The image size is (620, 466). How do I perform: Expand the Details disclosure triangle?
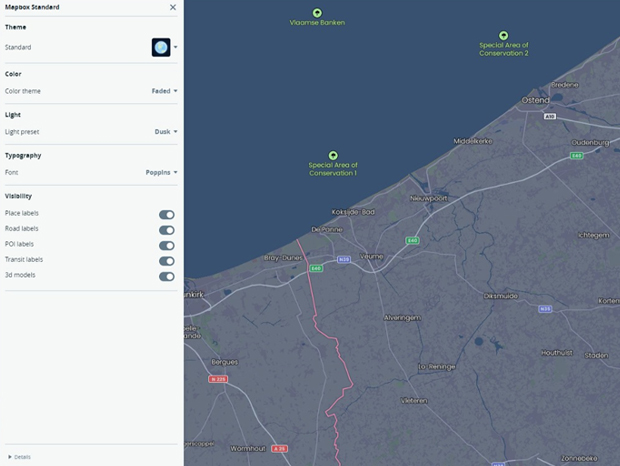pyautogui.click(x=10, y=457)
